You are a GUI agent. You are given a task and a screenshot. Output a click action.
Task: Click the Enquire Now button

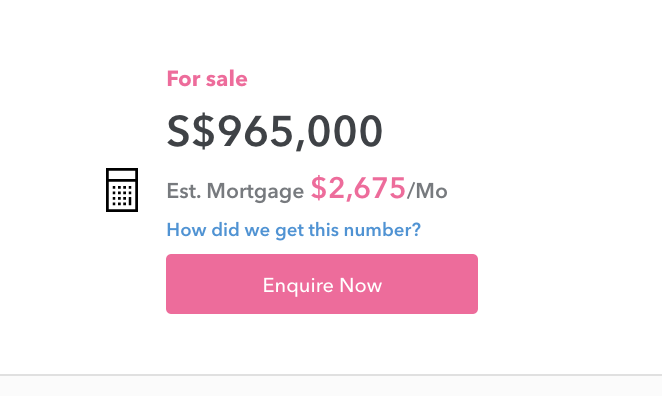tap(322, 284)
